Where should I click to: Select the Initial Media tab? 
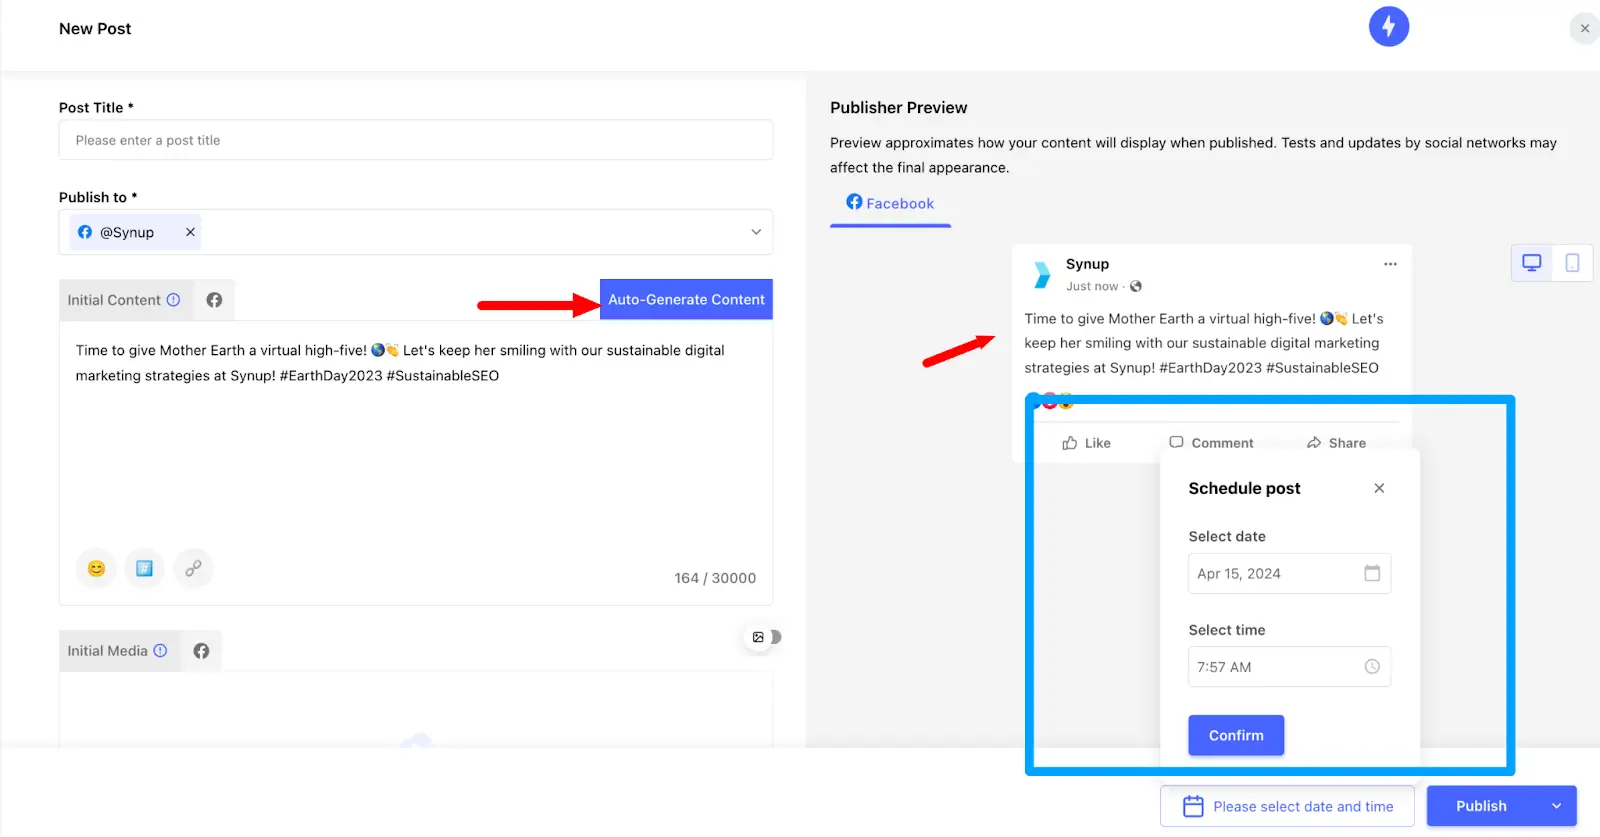pyautogui.click(x=118, y=651)
